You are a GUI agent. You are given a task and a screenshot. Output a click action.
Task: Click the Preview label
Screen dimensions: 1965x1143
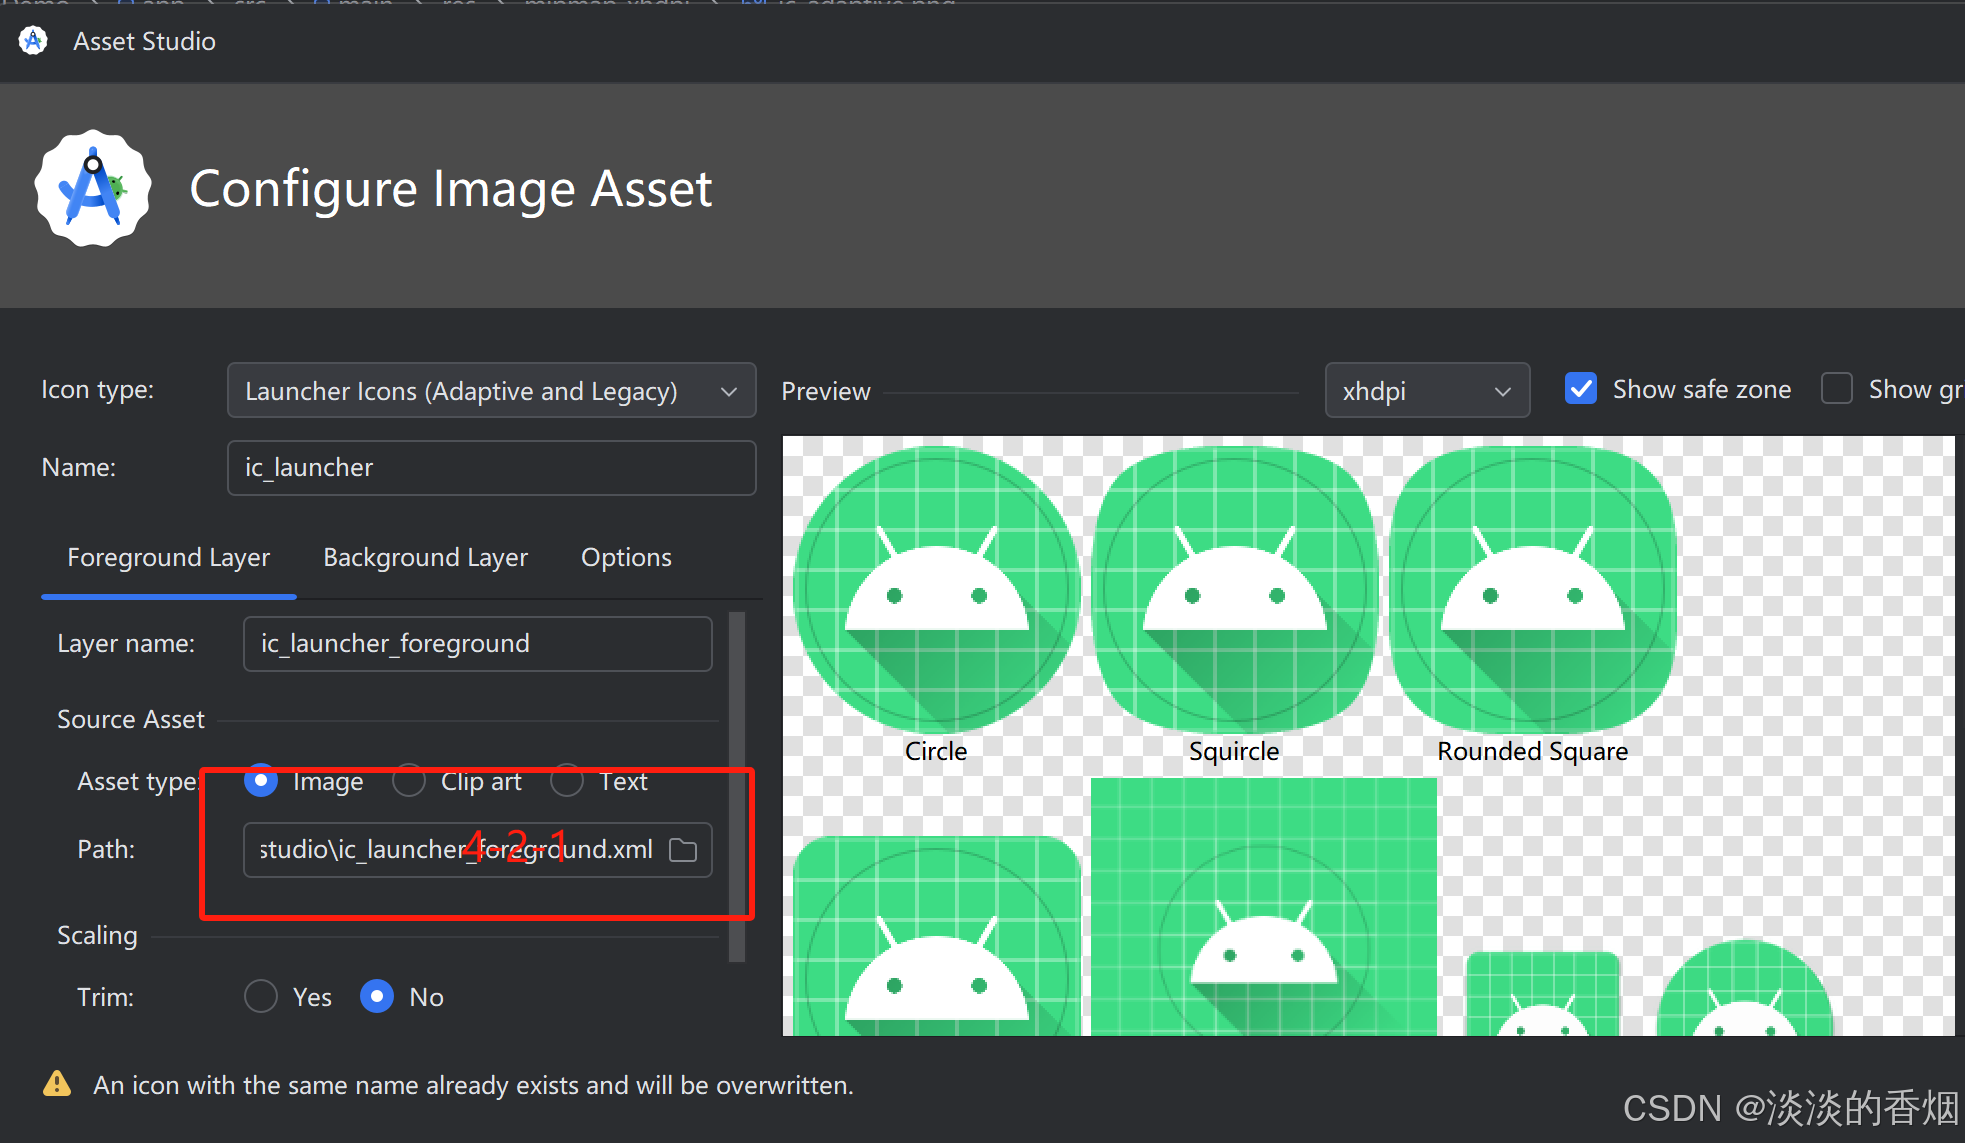(x=826, y=391)
